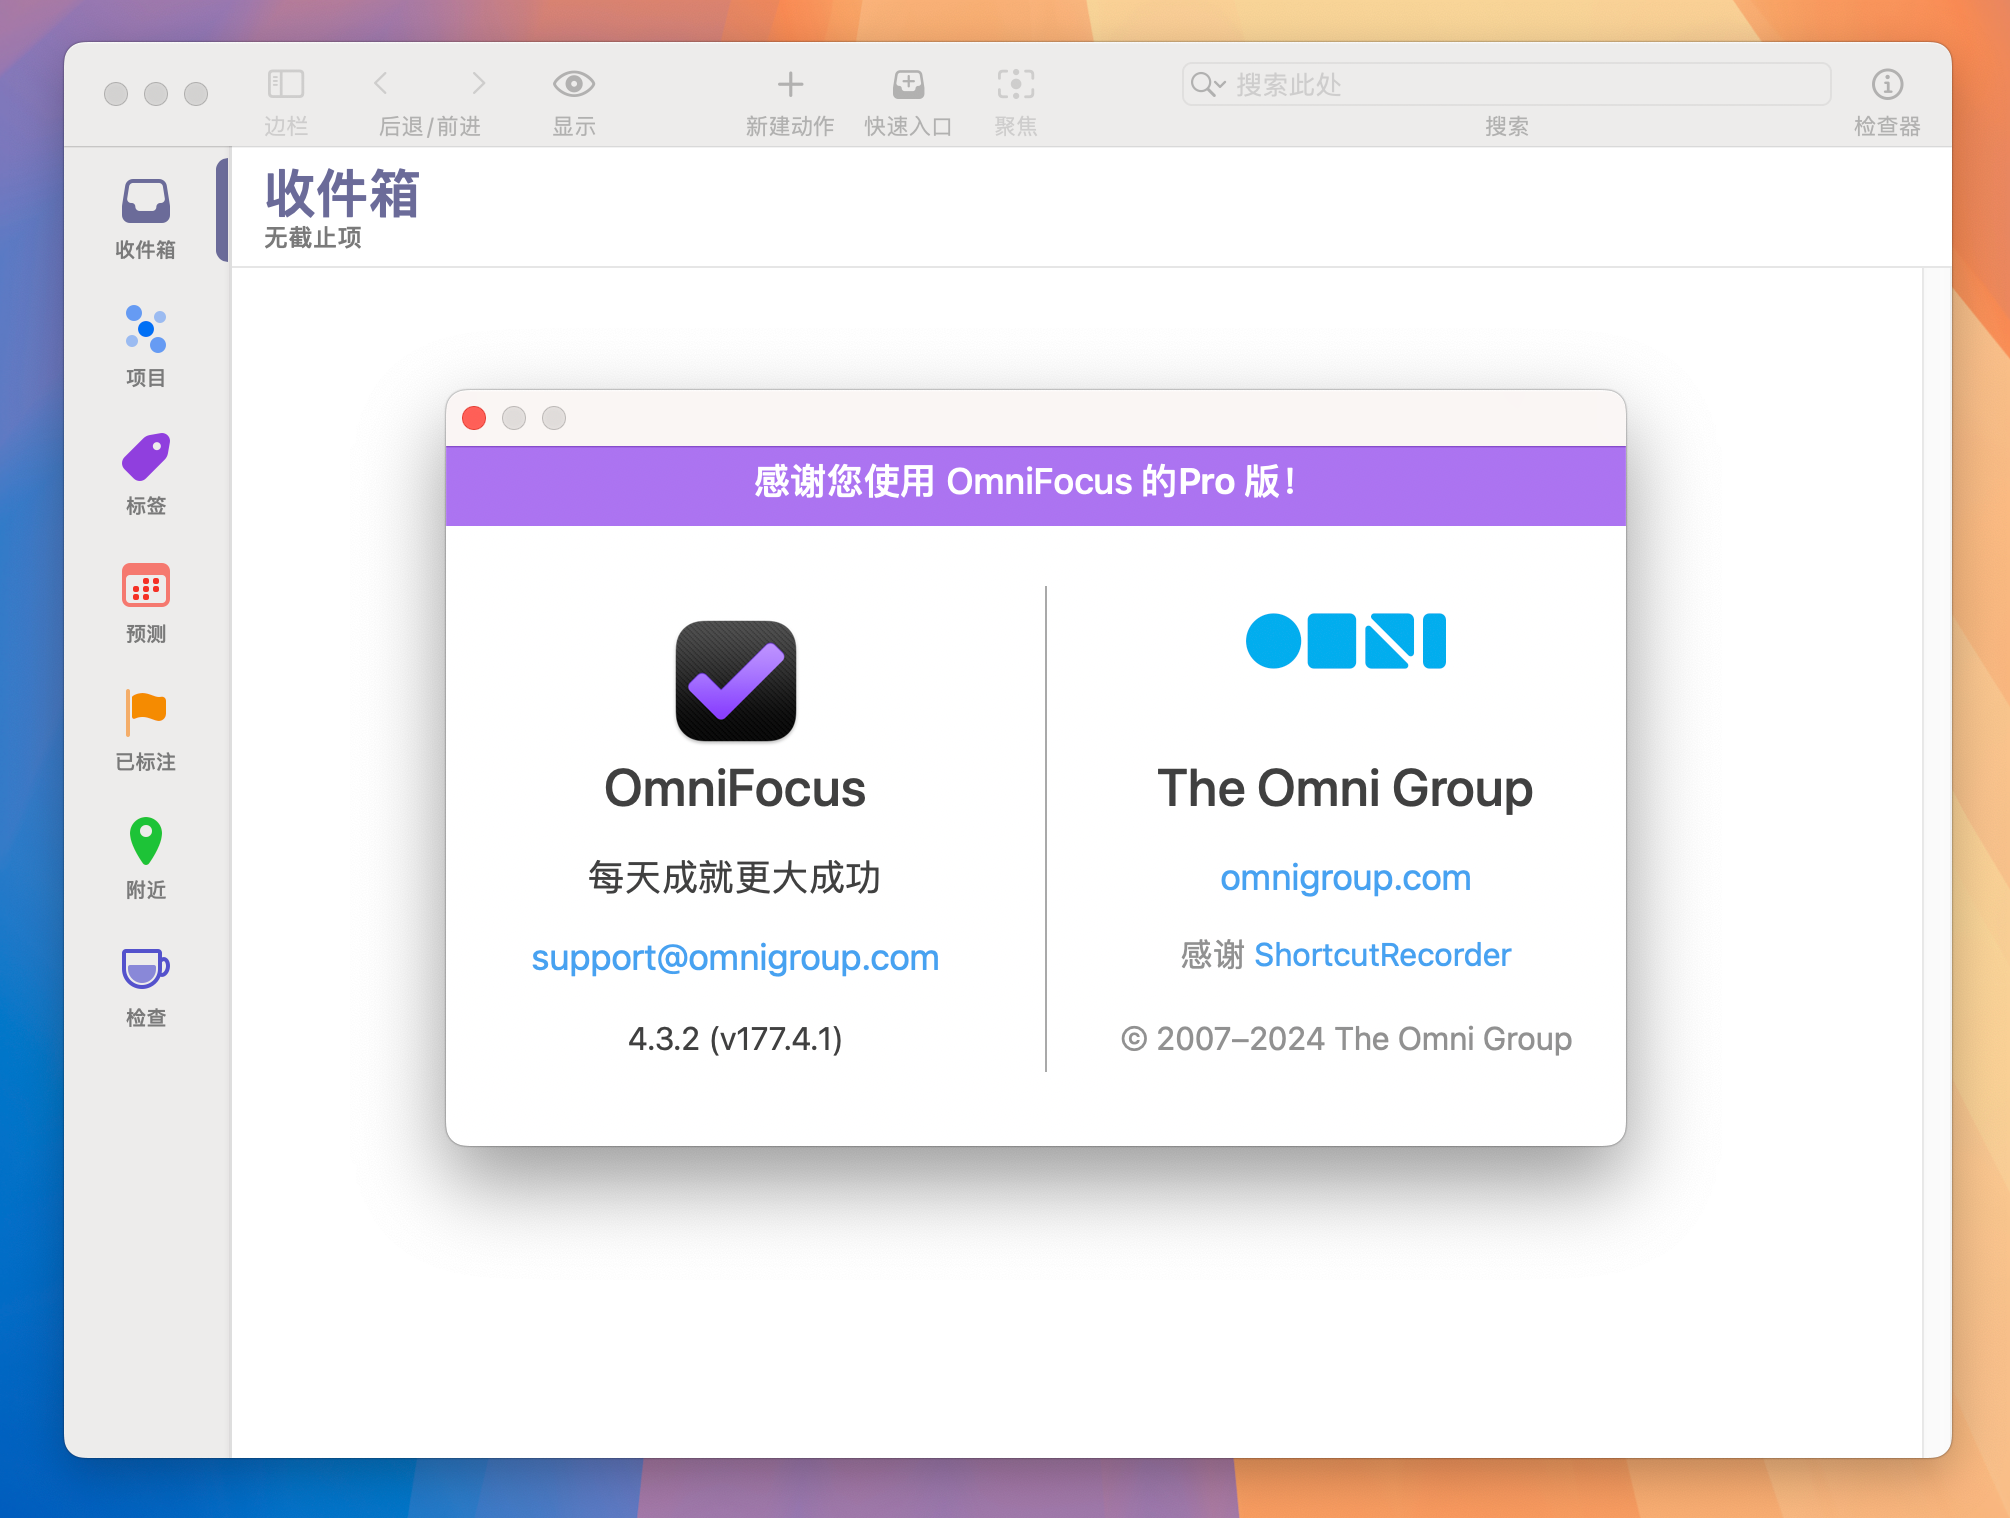Image resolution: width=2010 pixels, height=1518 pixels.
Task: Go back with the left chevron
Action: tap(381, 83)
